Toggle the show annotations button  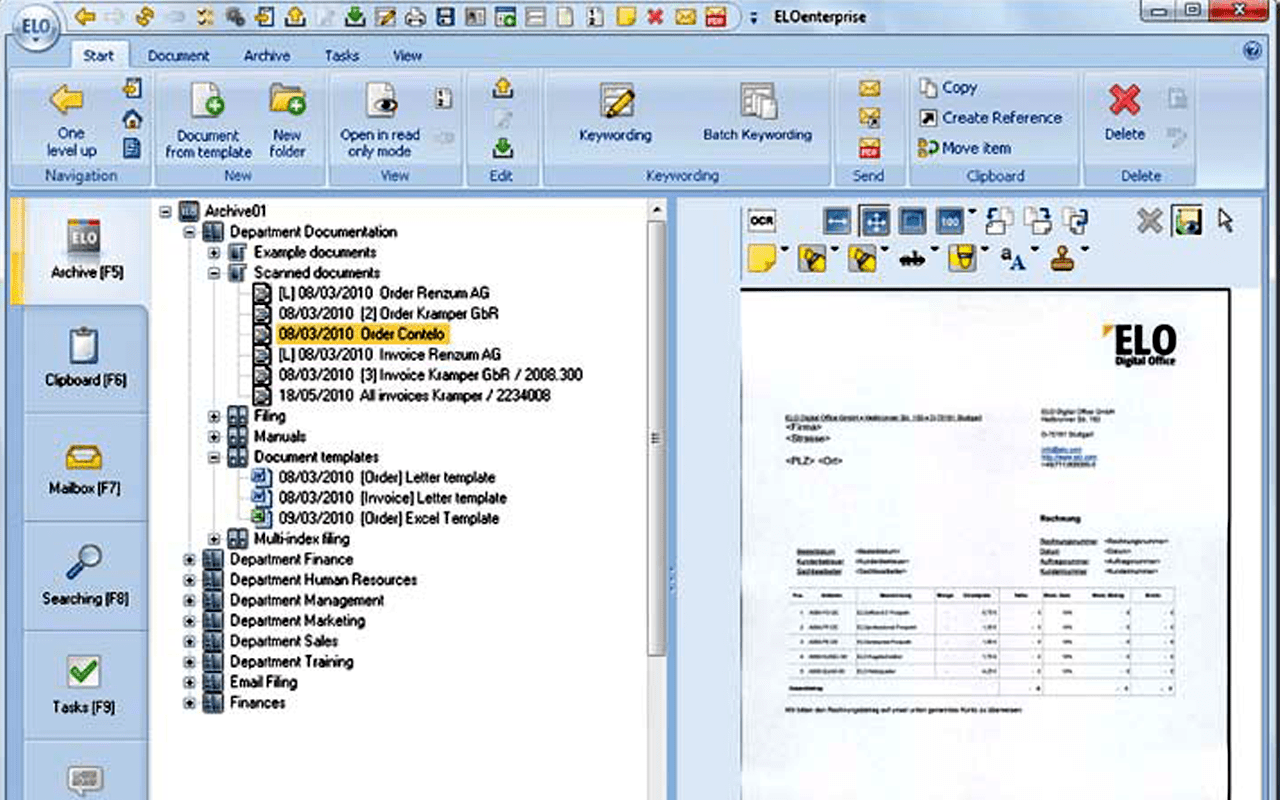tap(1187, 221)
